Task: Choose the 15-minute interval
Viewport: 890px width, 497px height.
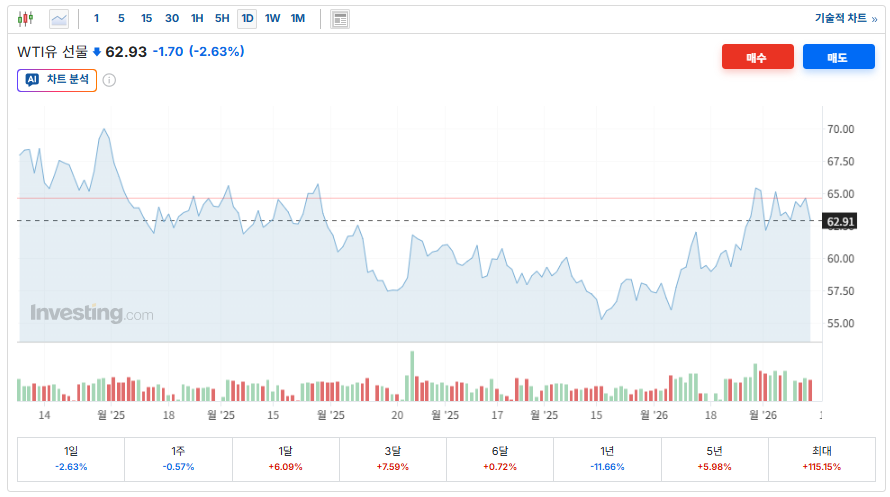Action: tap(146, 19)
